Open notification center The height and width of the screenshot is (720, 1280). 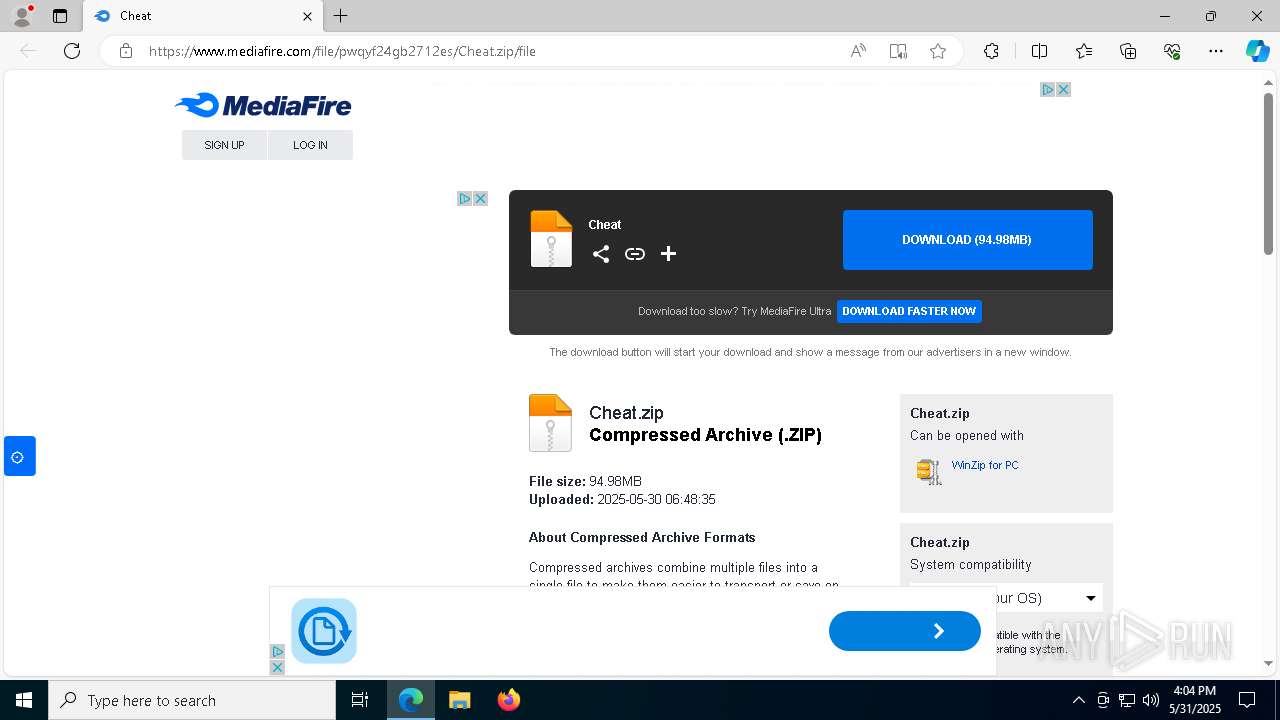[1247, 700]
